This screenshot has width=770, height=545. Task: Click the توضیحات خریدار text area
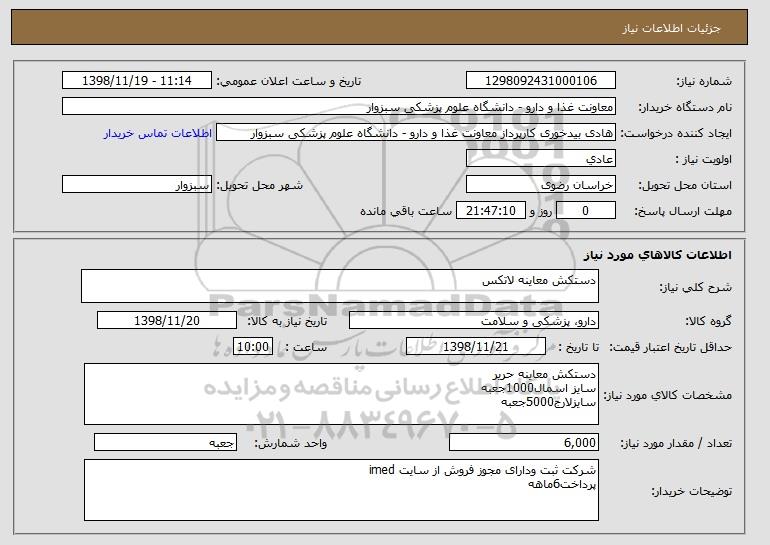(341, 490)
